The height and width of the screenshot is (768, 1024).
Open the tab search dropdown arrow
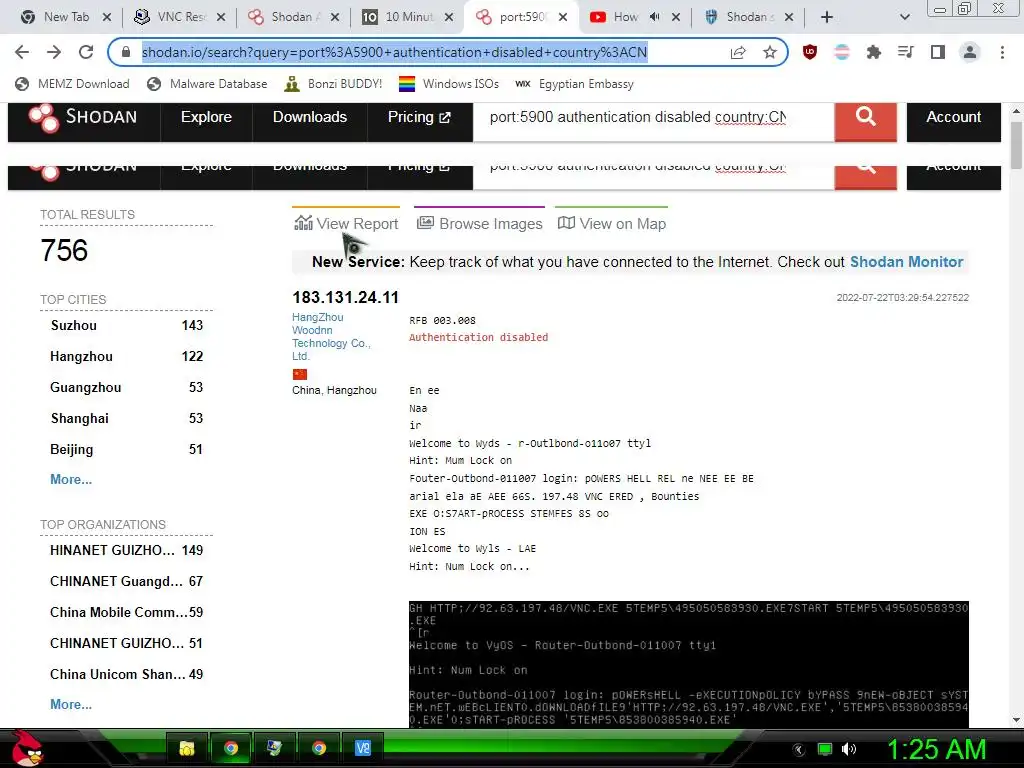[904, 17]
